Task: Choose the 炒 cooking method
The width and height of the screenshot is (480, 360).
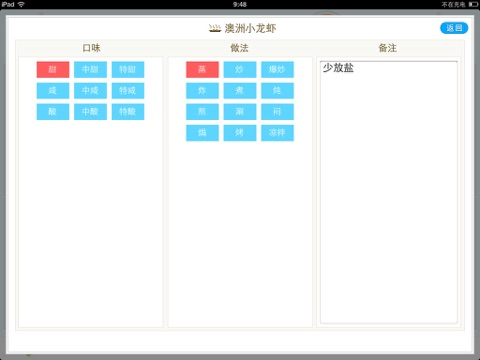Action: point(240,69)
